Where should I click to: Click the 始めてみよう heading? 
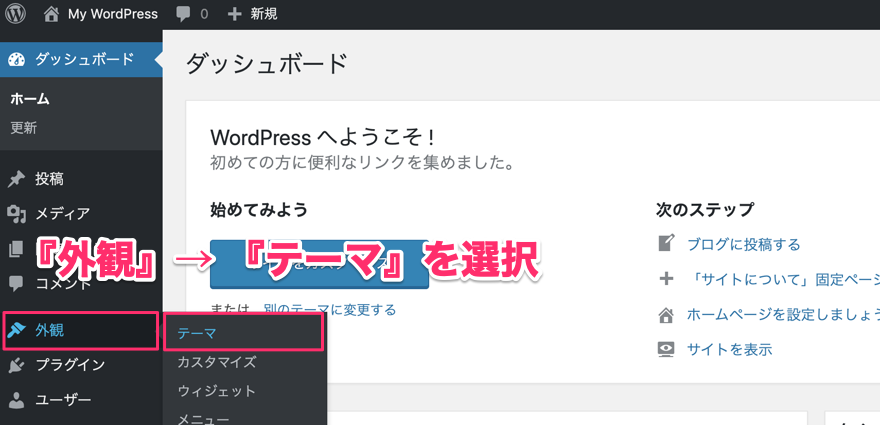tap(259, 209)
